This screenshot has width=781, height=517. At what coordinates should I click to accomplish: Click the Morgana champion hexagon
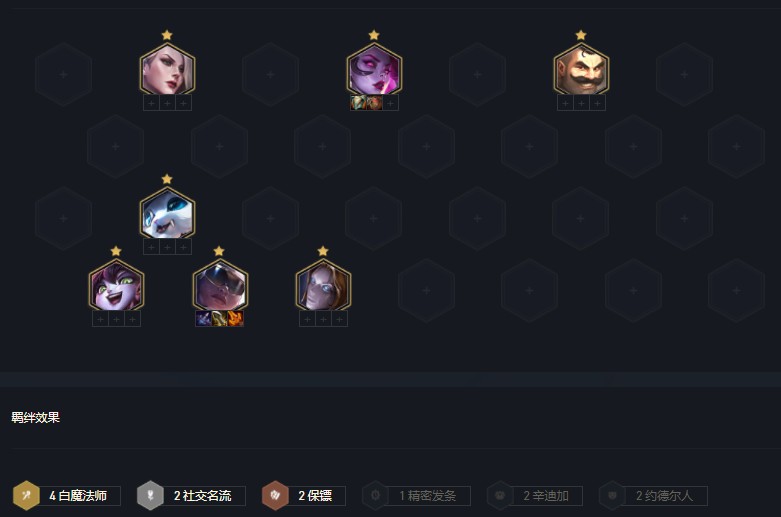[374, 69]
